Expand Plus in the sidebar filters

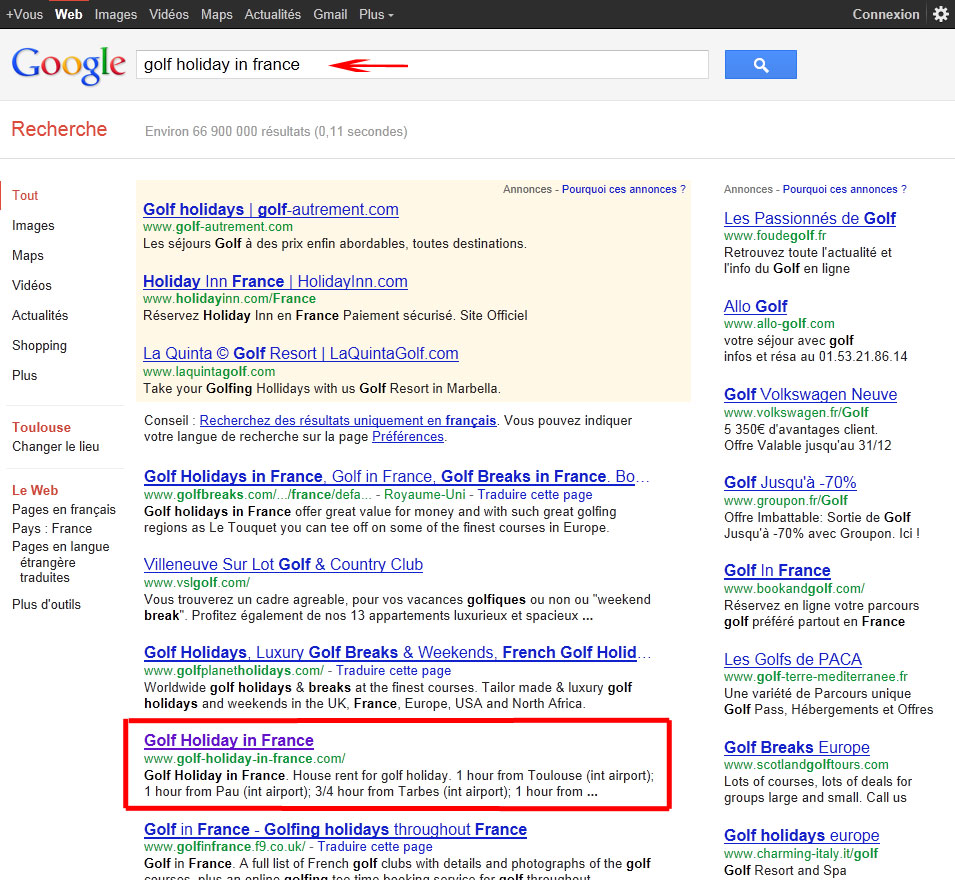(24, 375)
